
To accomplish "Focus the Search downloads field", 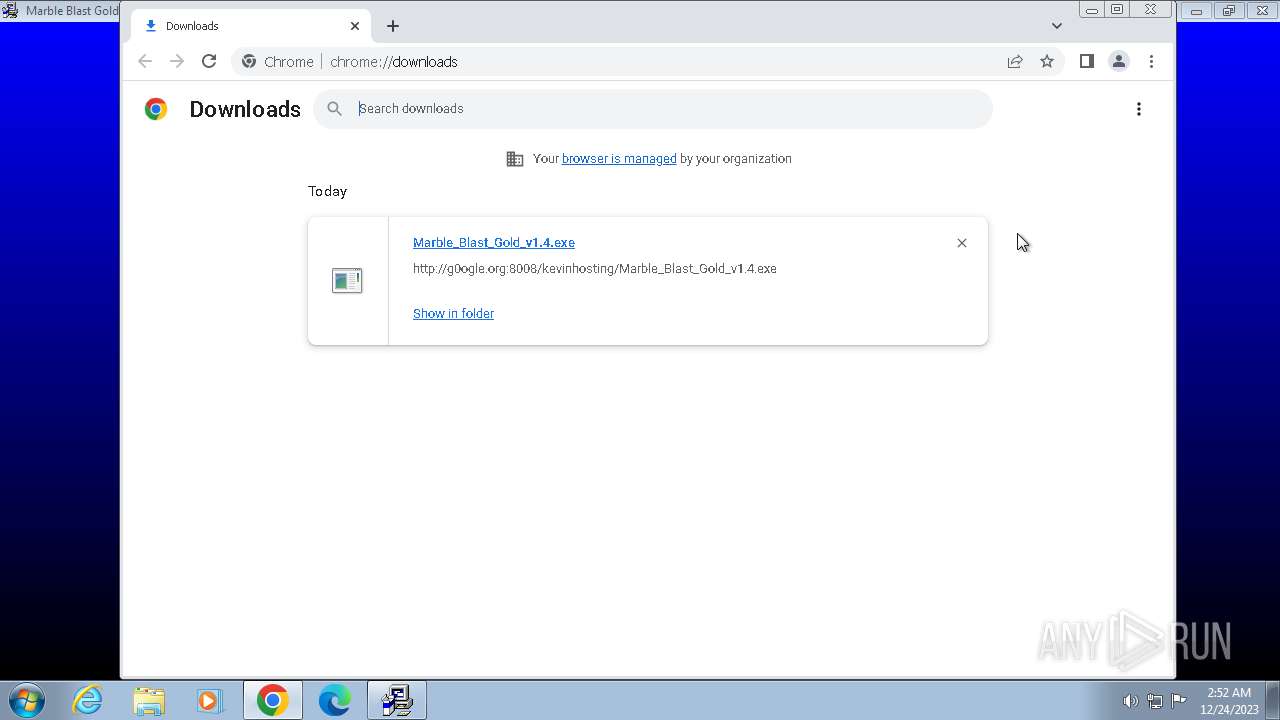I will coord(653,109).
